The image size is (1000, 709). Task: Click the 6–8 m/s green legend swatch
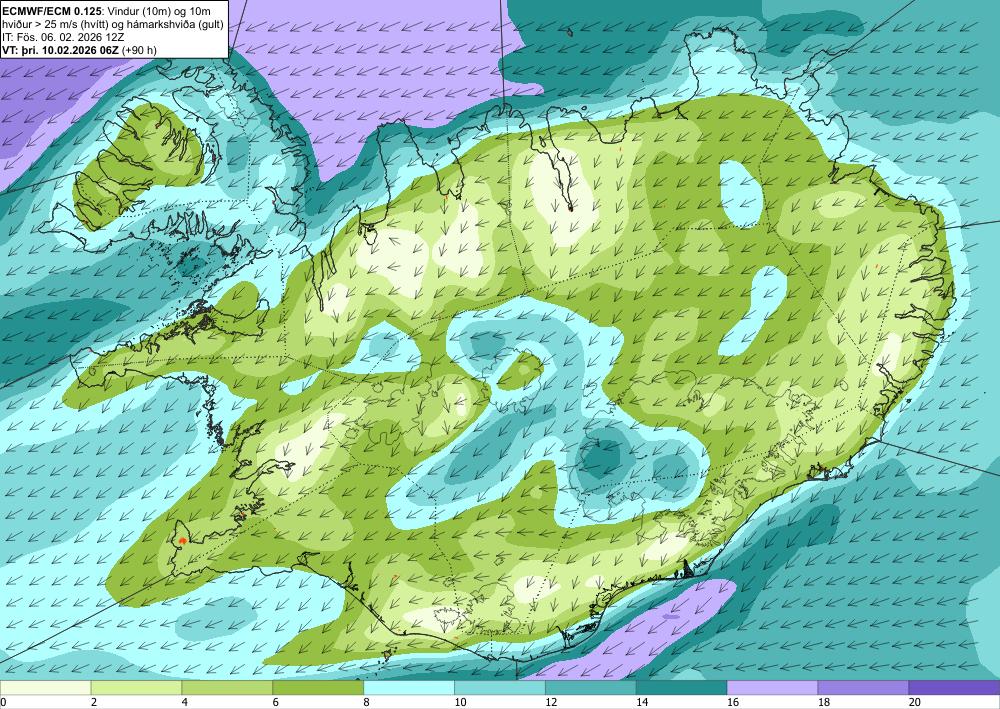[x=318, y=688]
